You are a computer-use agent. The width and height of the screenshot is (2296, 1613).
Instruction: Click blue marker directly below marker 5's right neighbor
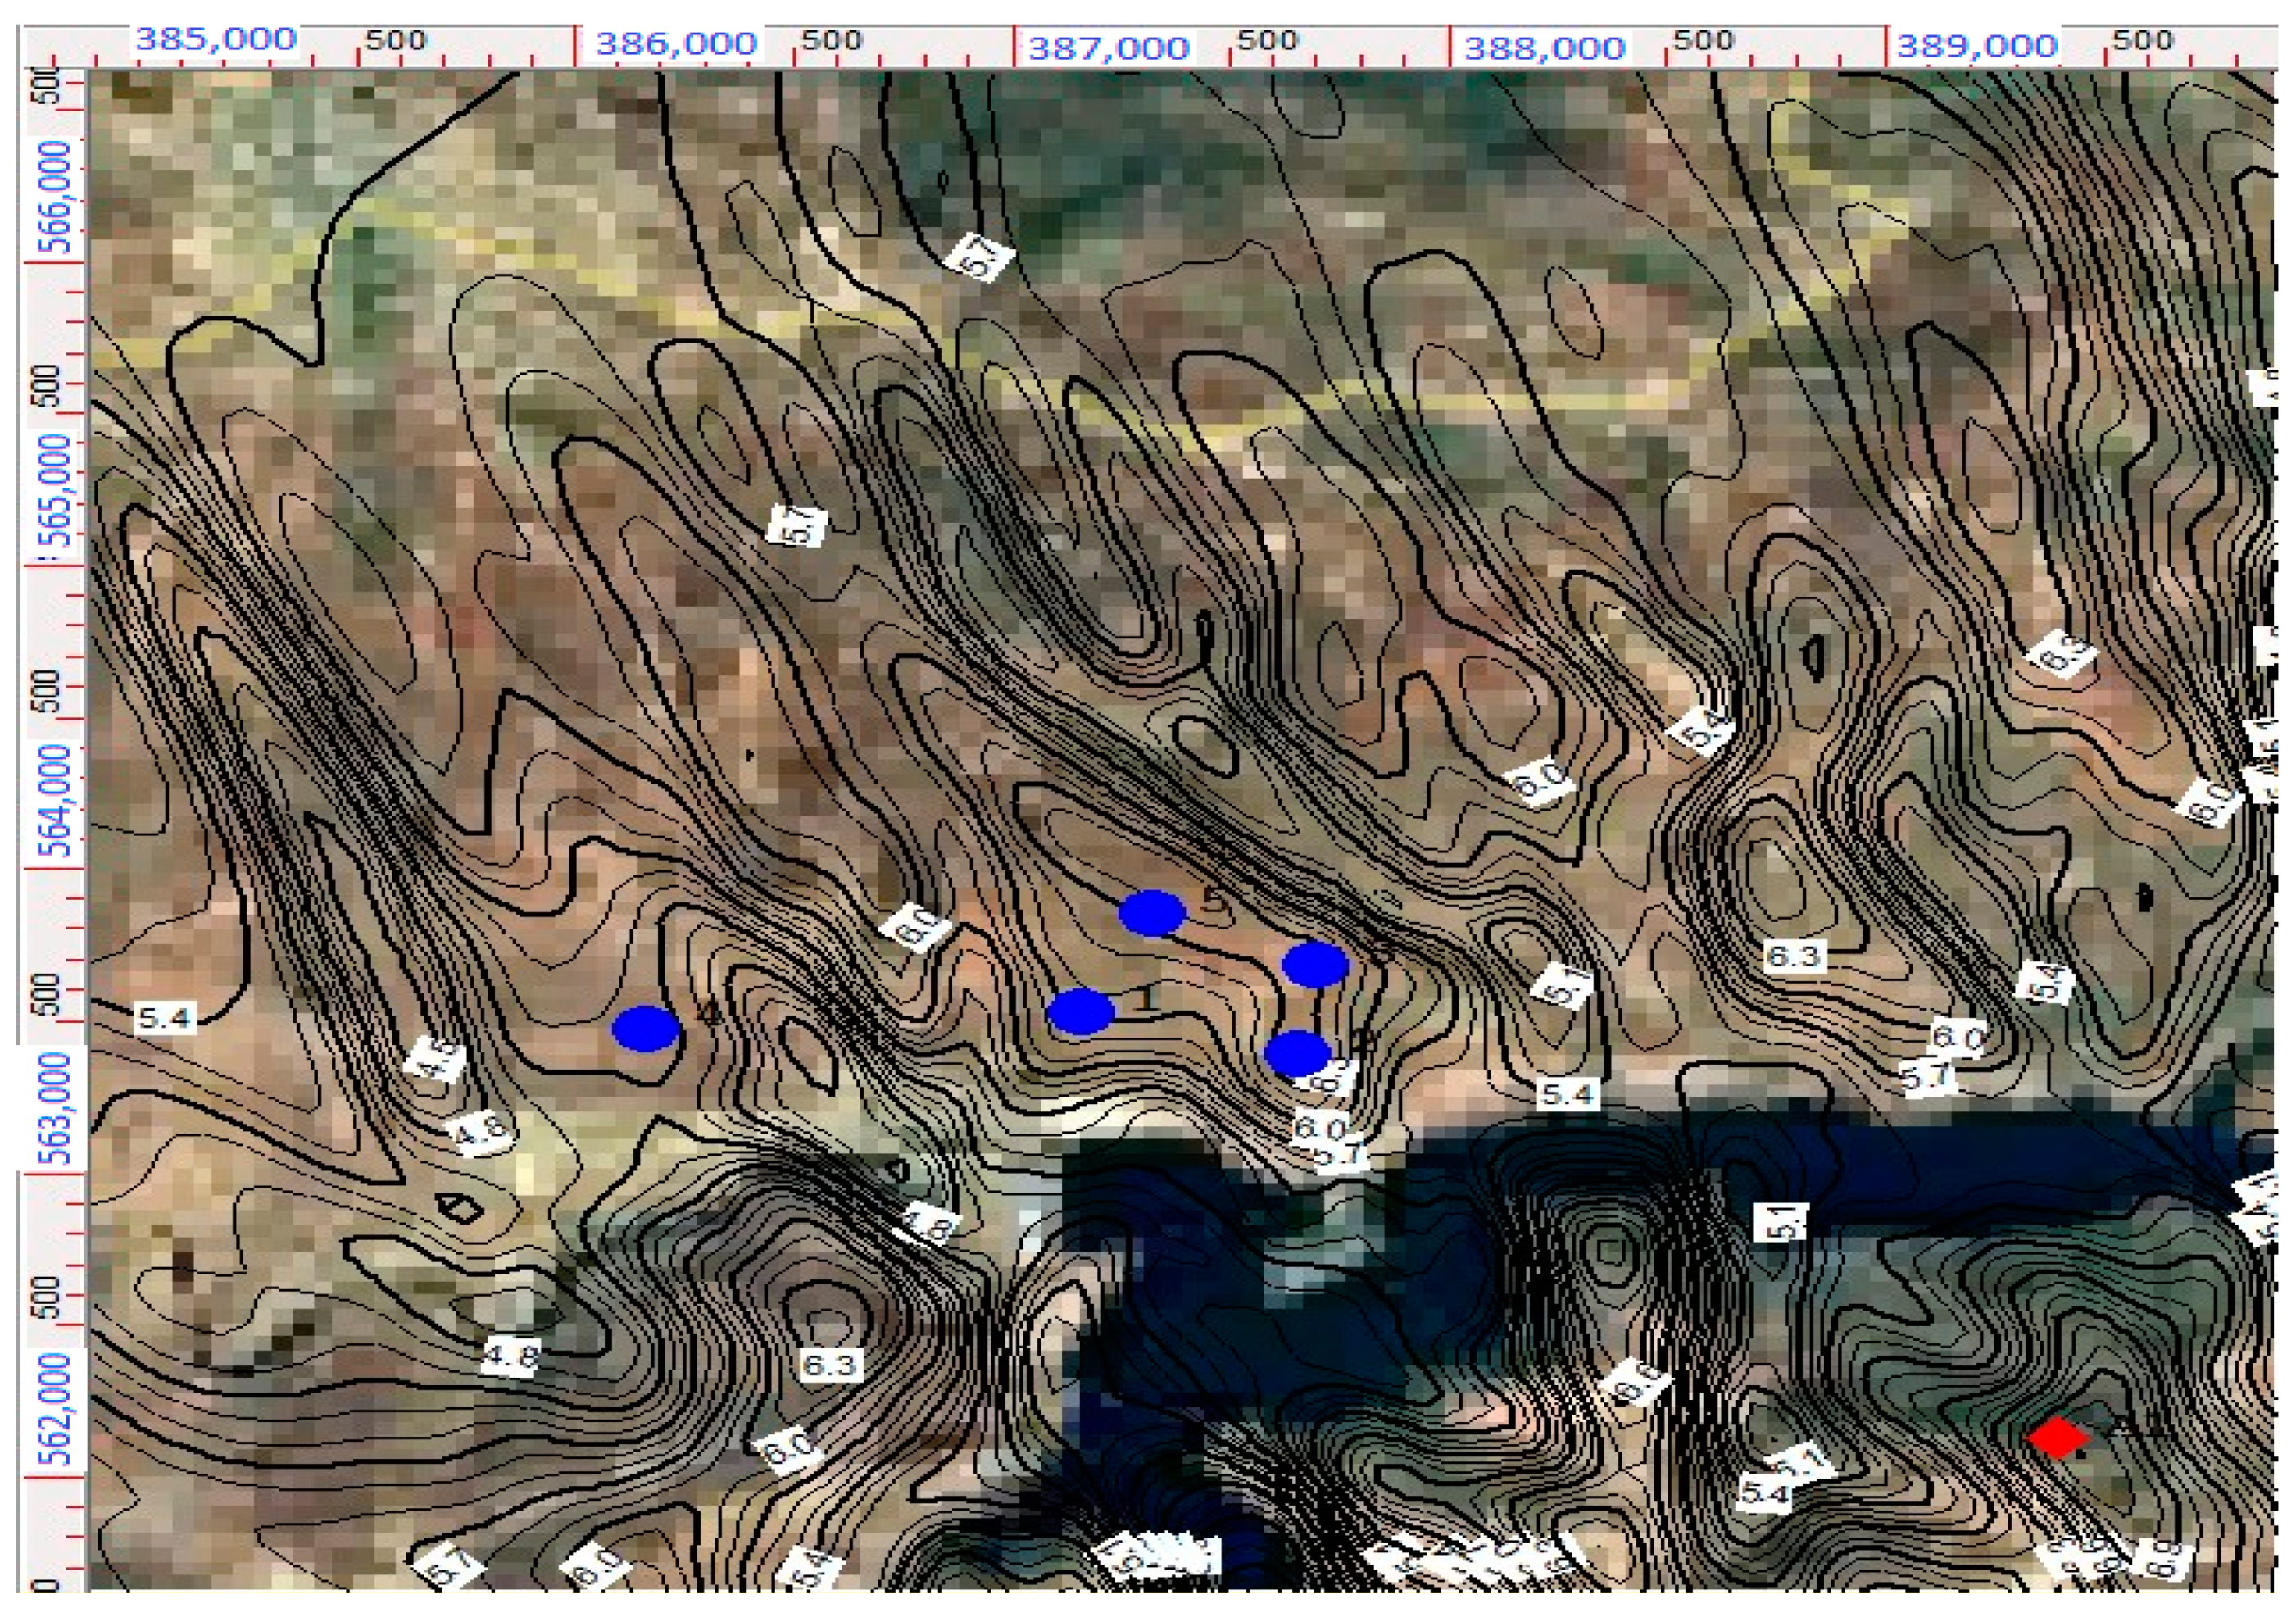[x=1297, y=1053]
